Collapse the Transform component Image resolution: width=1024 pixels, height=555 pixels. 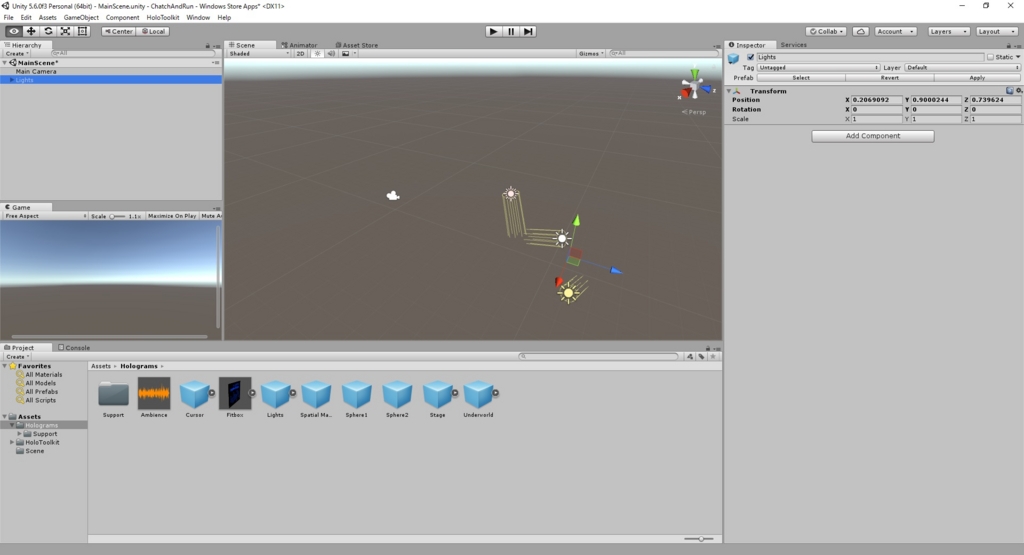click(x=729, y=91)
